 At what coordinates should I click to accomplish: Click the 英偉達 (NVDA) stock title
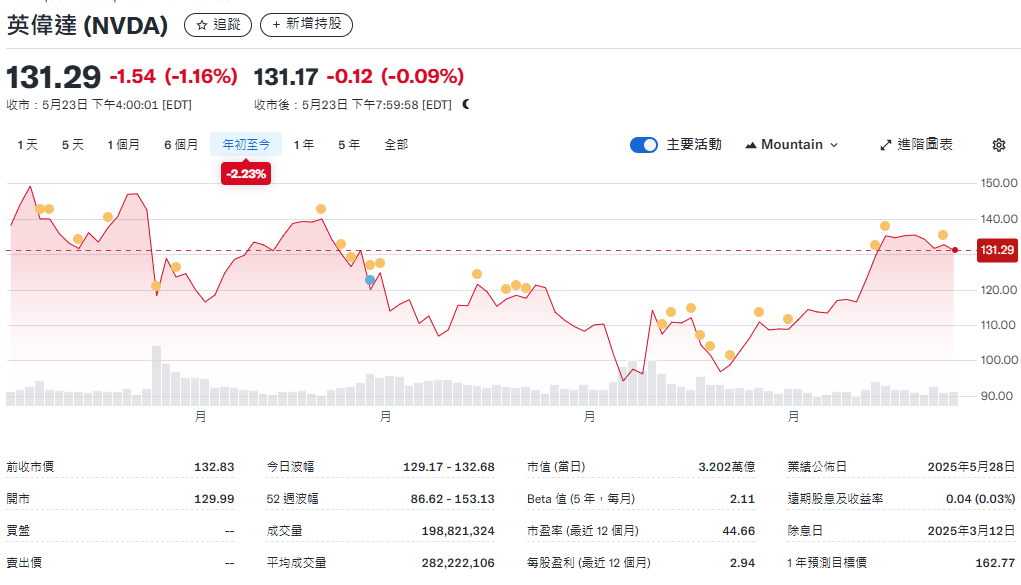87,25
